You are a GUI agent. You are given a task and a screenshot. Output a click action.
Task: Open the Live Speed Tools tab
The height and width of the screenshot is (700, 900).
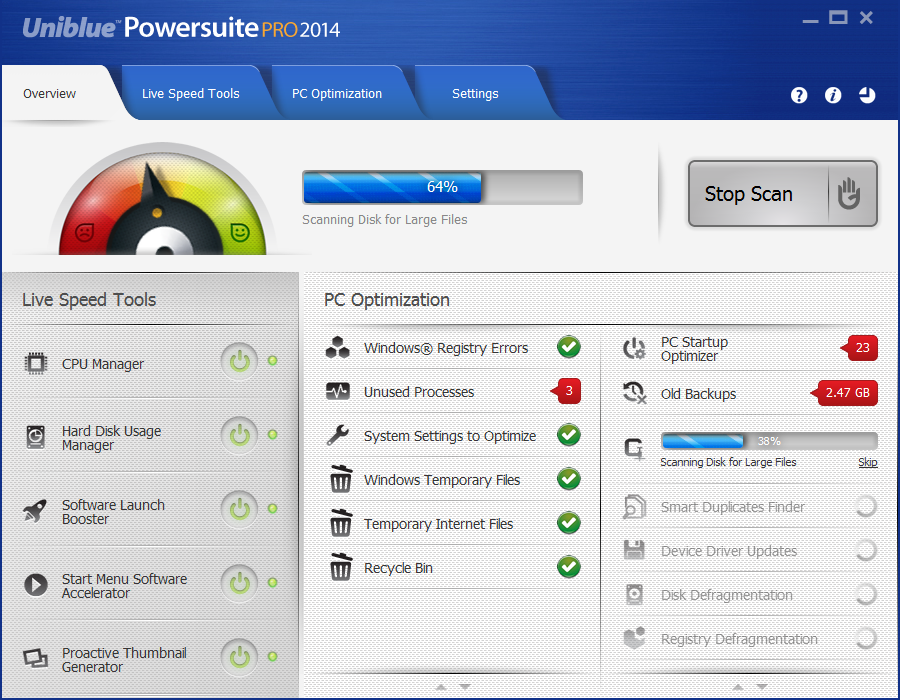coord(191,94)
